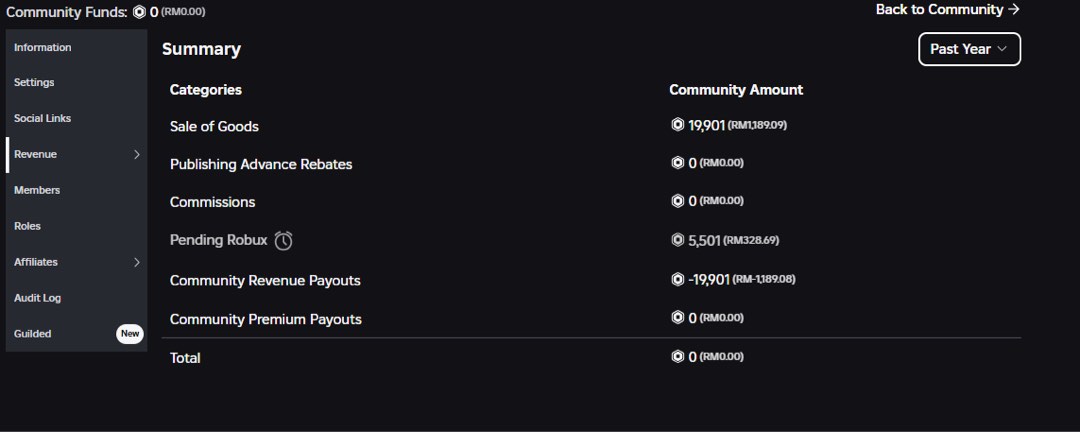Click Robux icon in Publishing Advance Rebates row

point(678,163)
